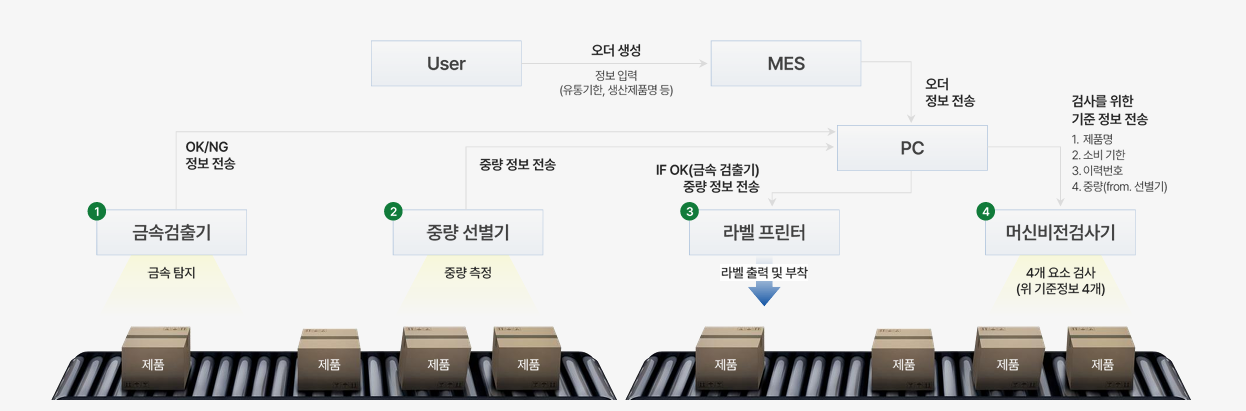Click the 오더 생성 label
The image size is (1246, 411).
tap(616, 50)
